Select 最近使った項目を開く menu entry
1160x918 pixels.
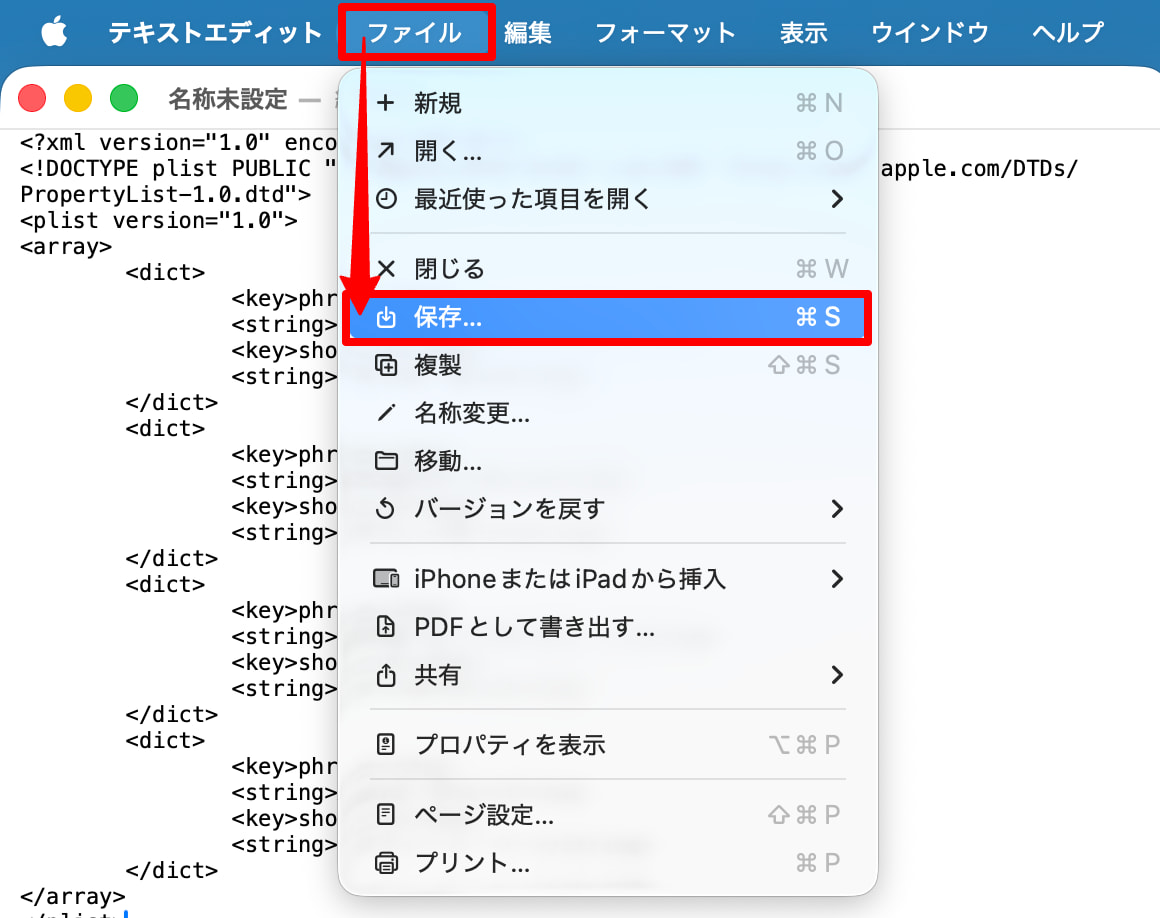point(607,199)
